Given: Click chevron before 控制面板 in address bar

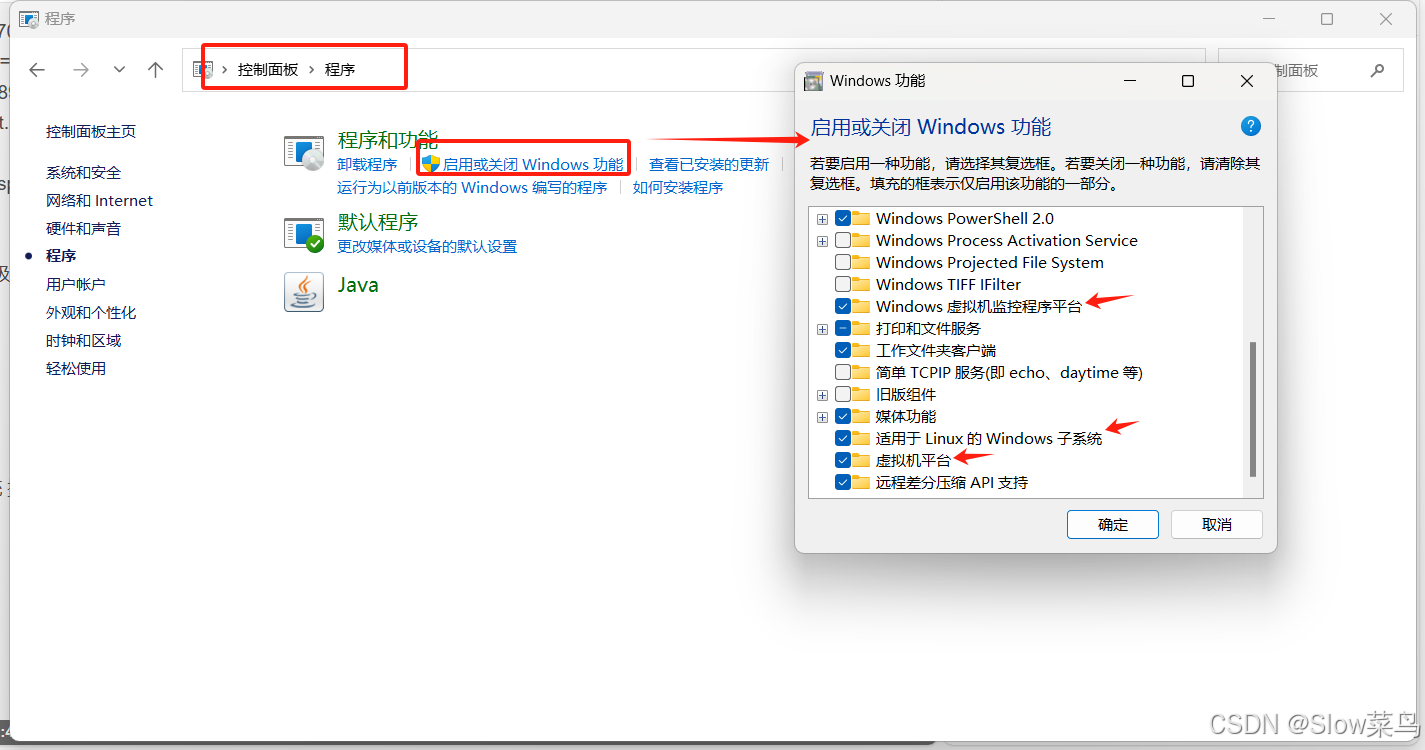Looking at the screenshot, I should [x=225, y=70].
